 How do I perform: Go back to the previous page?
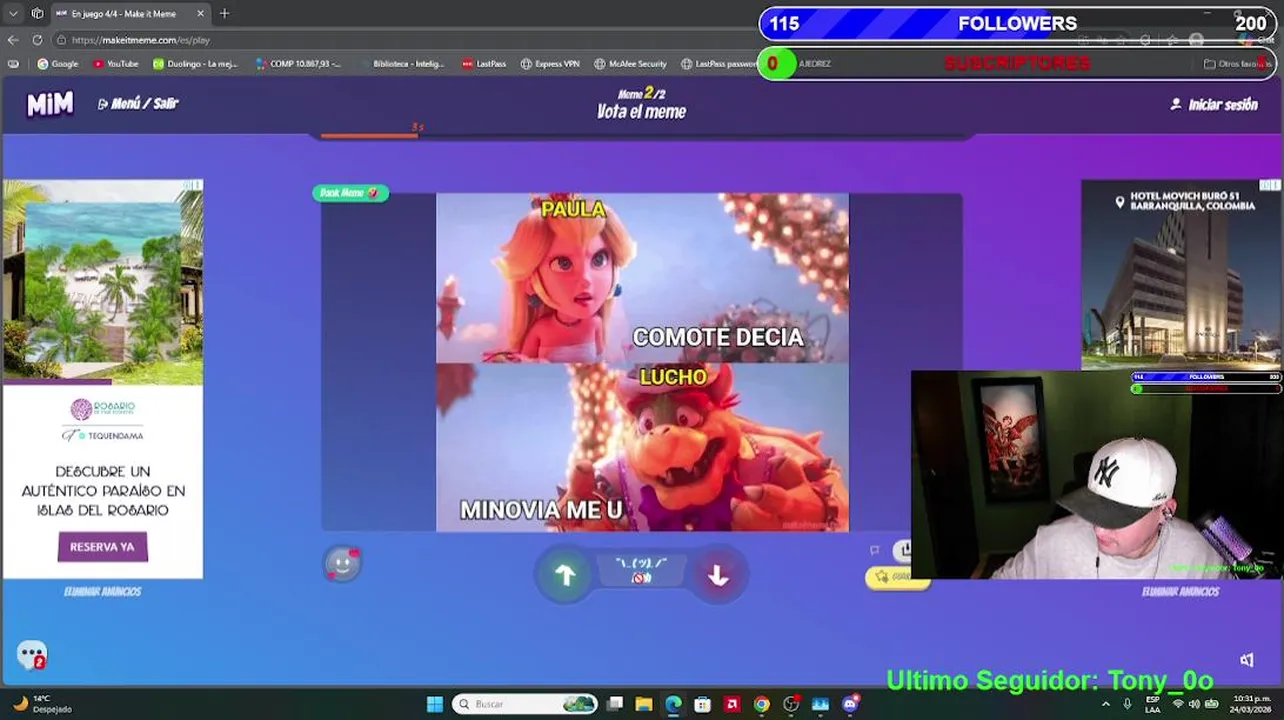click(x=13, y=40)
